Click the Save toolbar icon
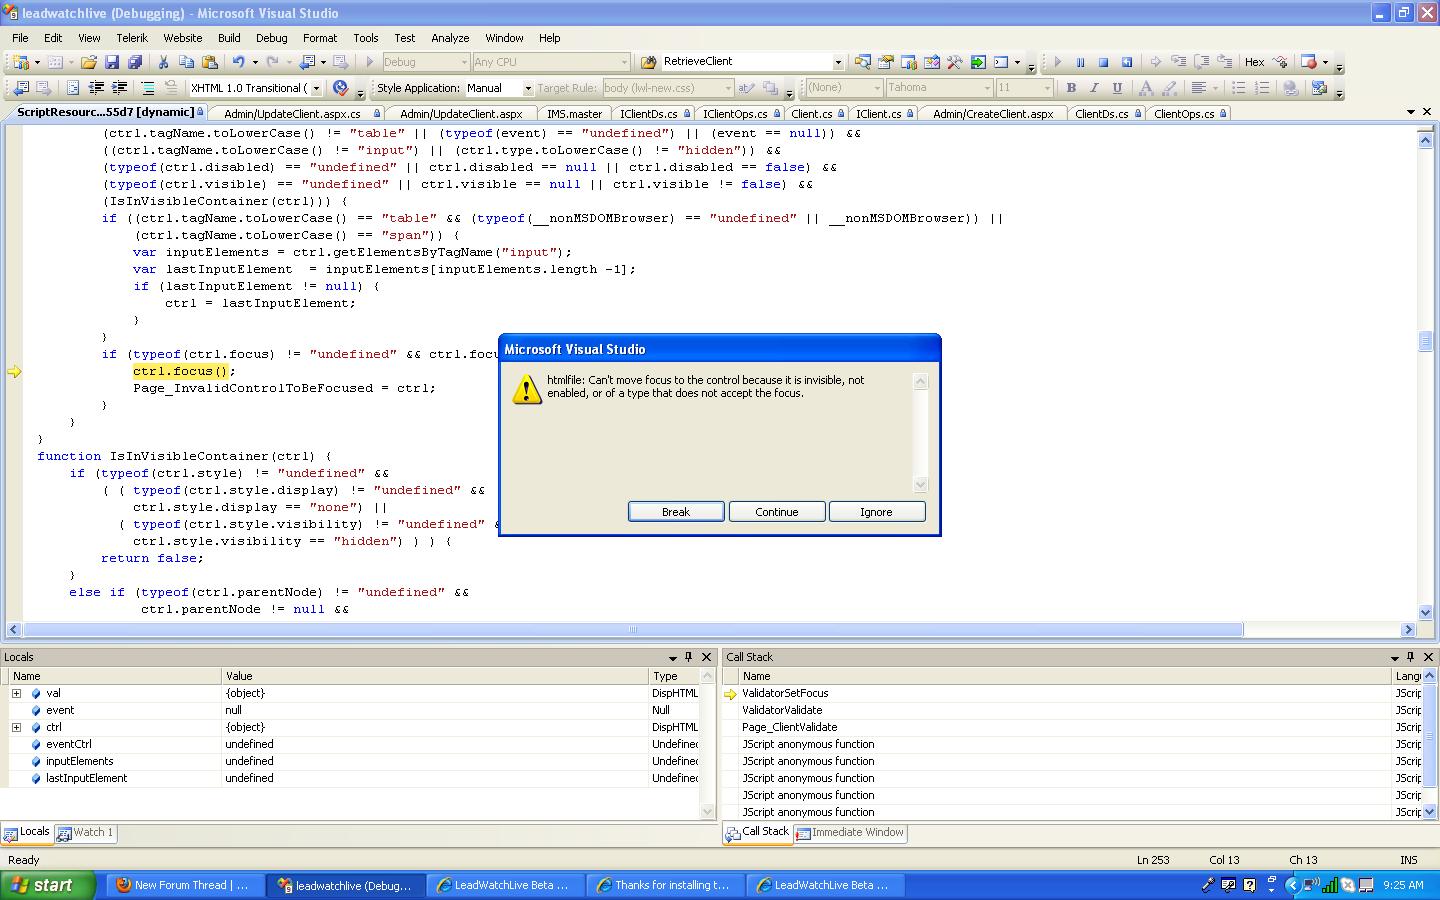 (112, 62)
